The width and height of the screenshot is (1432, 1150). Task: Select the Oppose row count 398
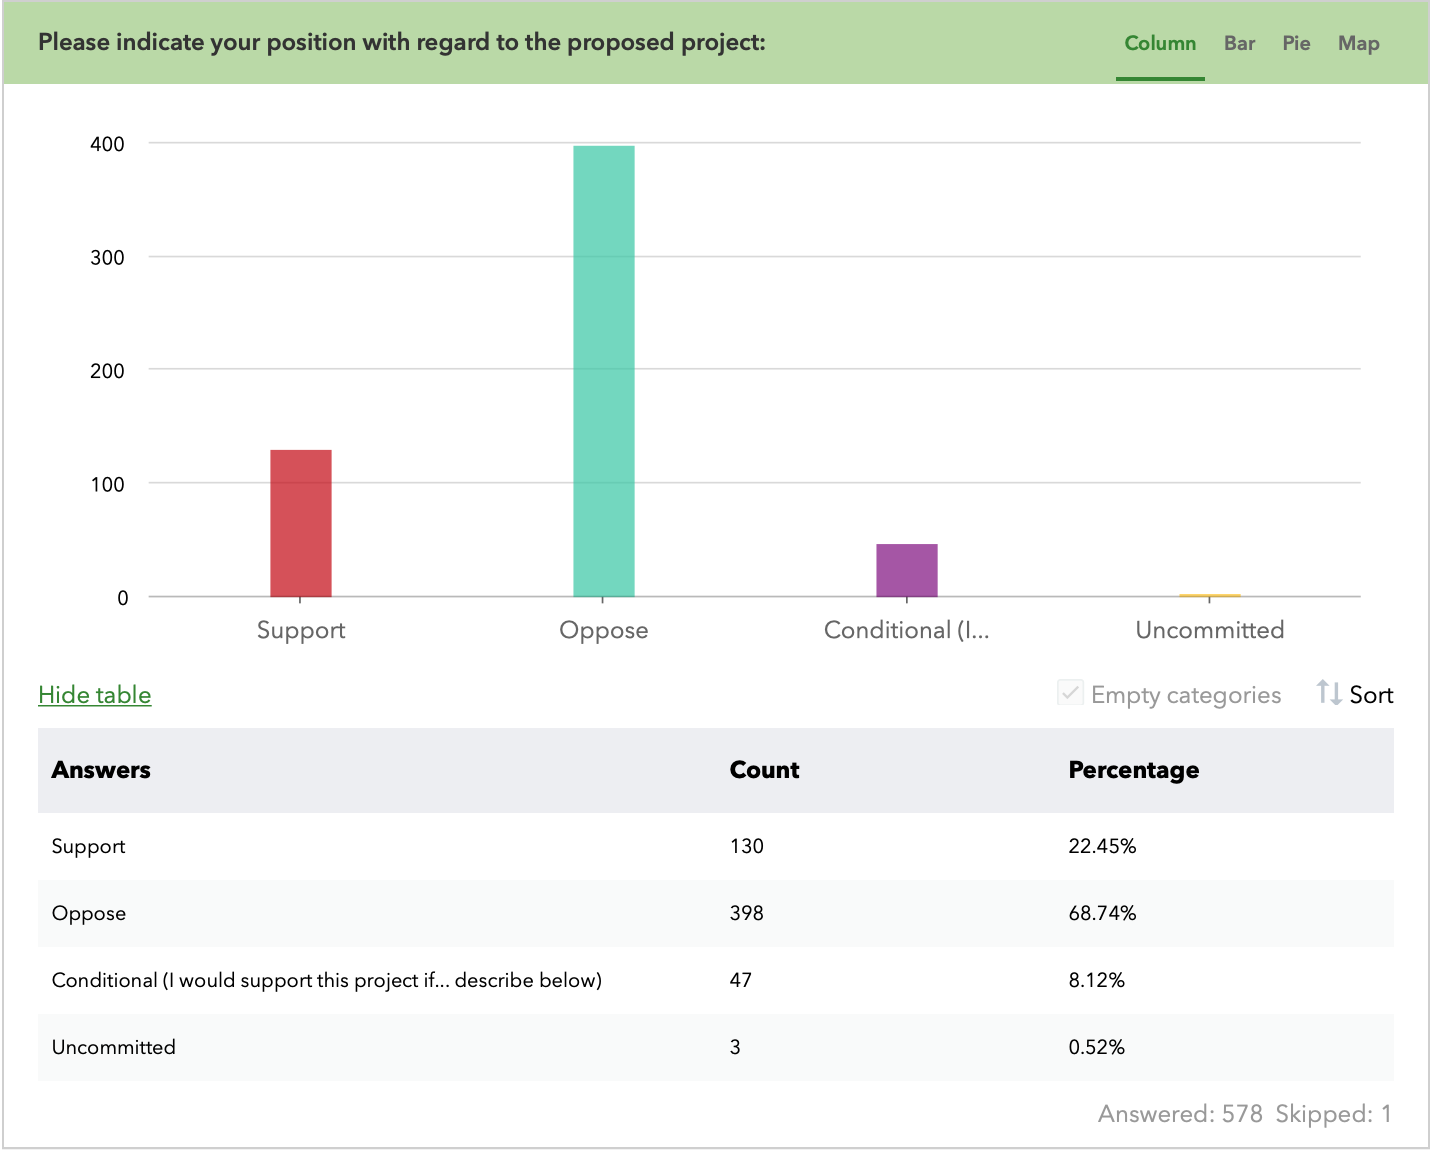coord(746,913)
